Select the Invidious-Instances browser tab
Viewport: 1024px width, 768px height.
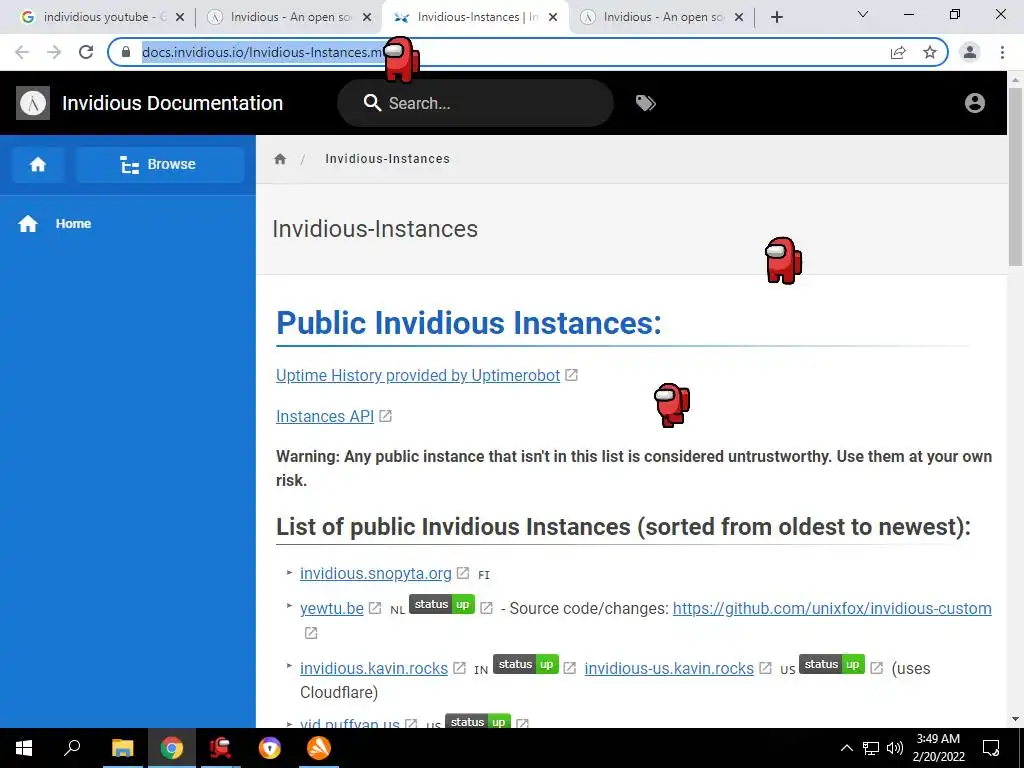[475, 17]
